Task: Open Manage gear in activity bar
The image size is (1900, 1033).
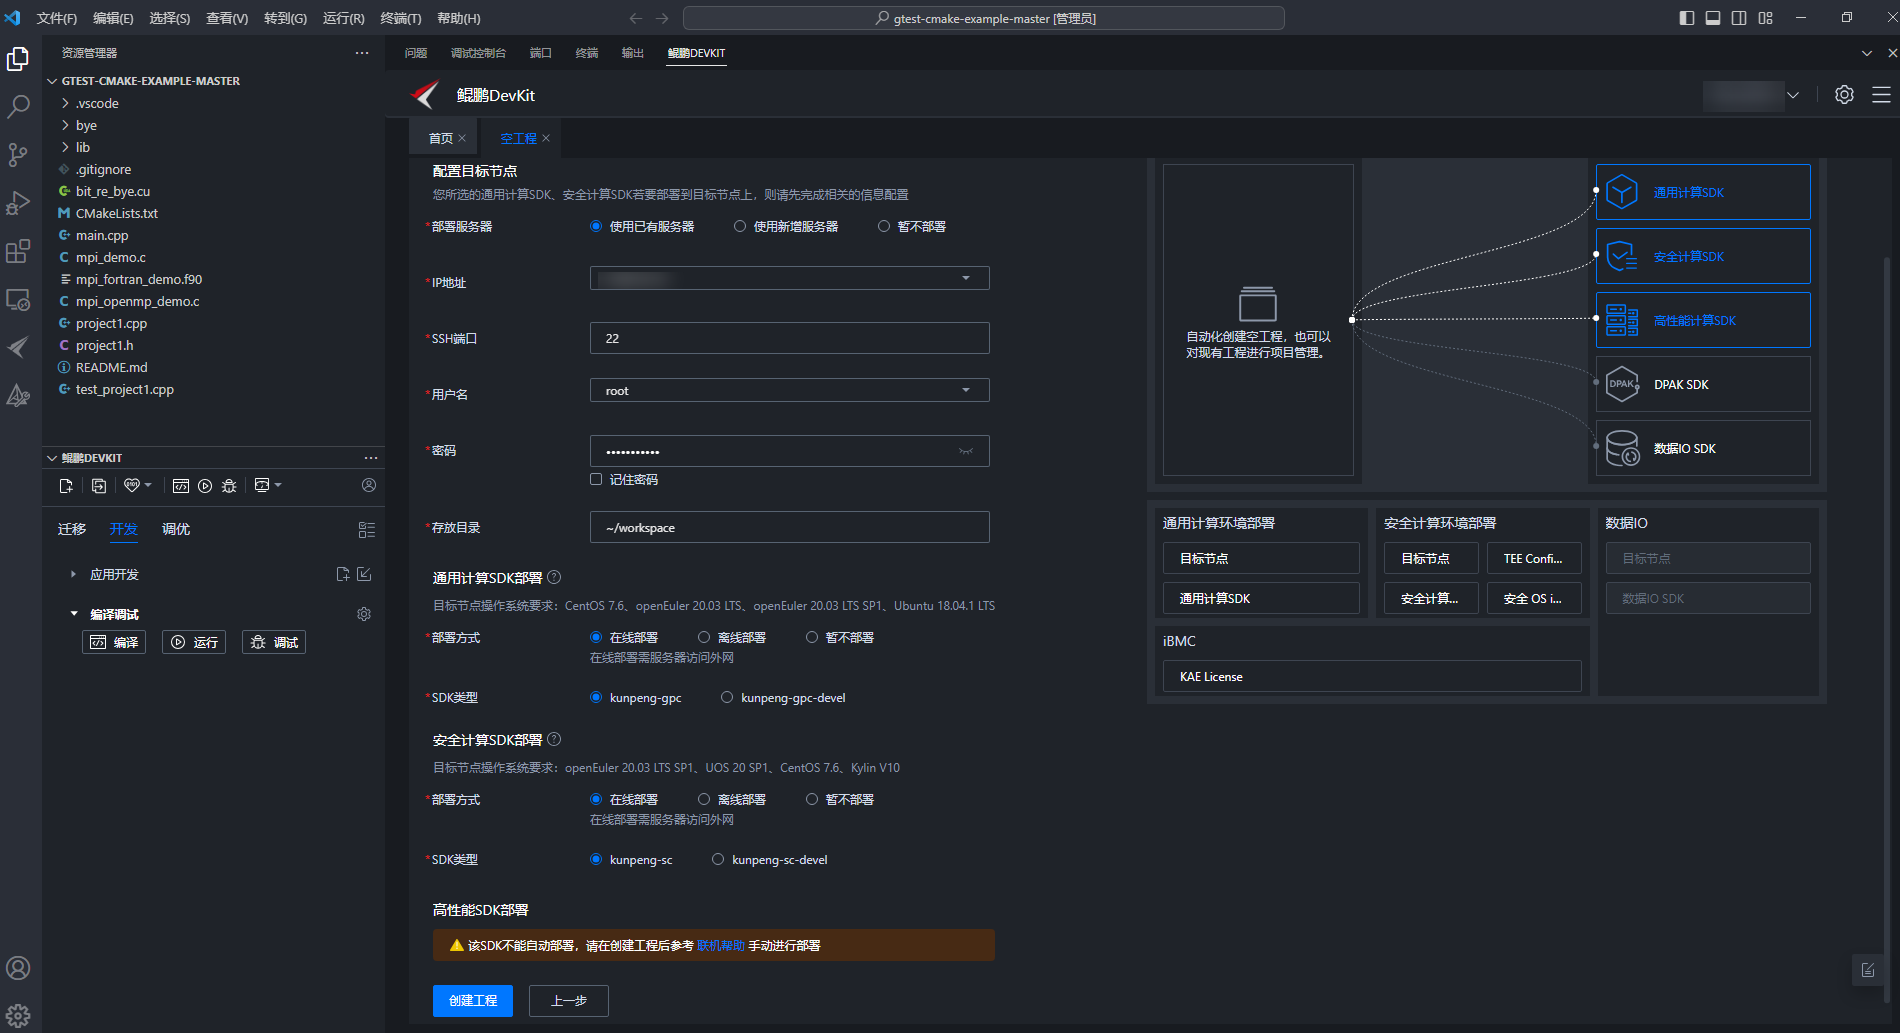Action: pos(18,1016)
